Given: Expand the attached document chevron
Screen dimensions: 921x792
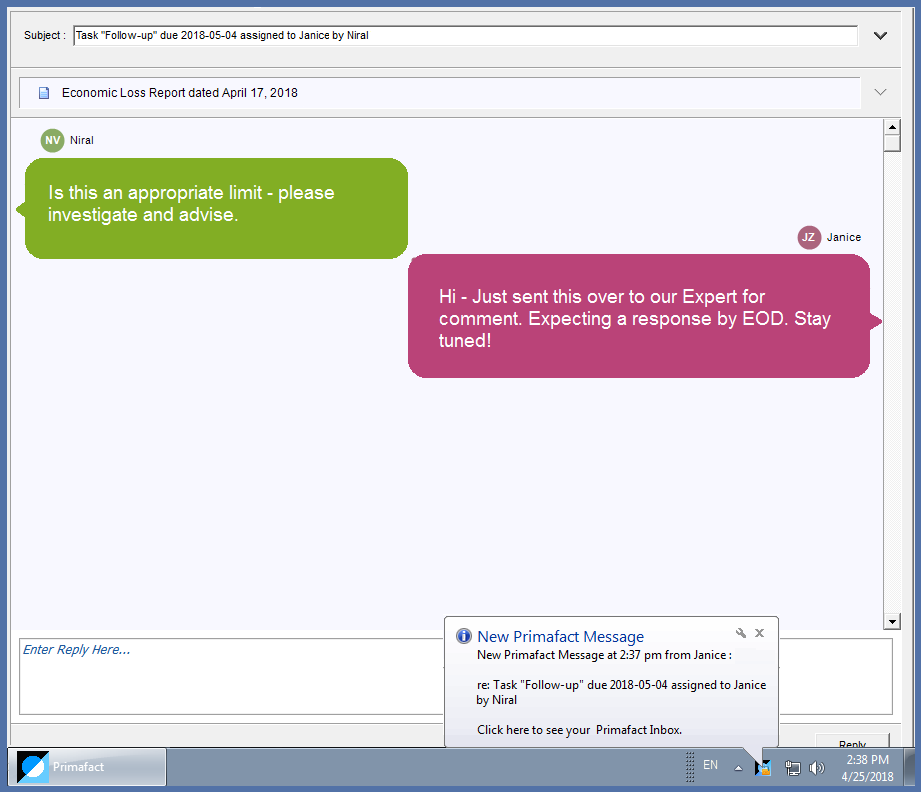Looking at the screenshot, I should pyautogui.click(x=880, y=92).
